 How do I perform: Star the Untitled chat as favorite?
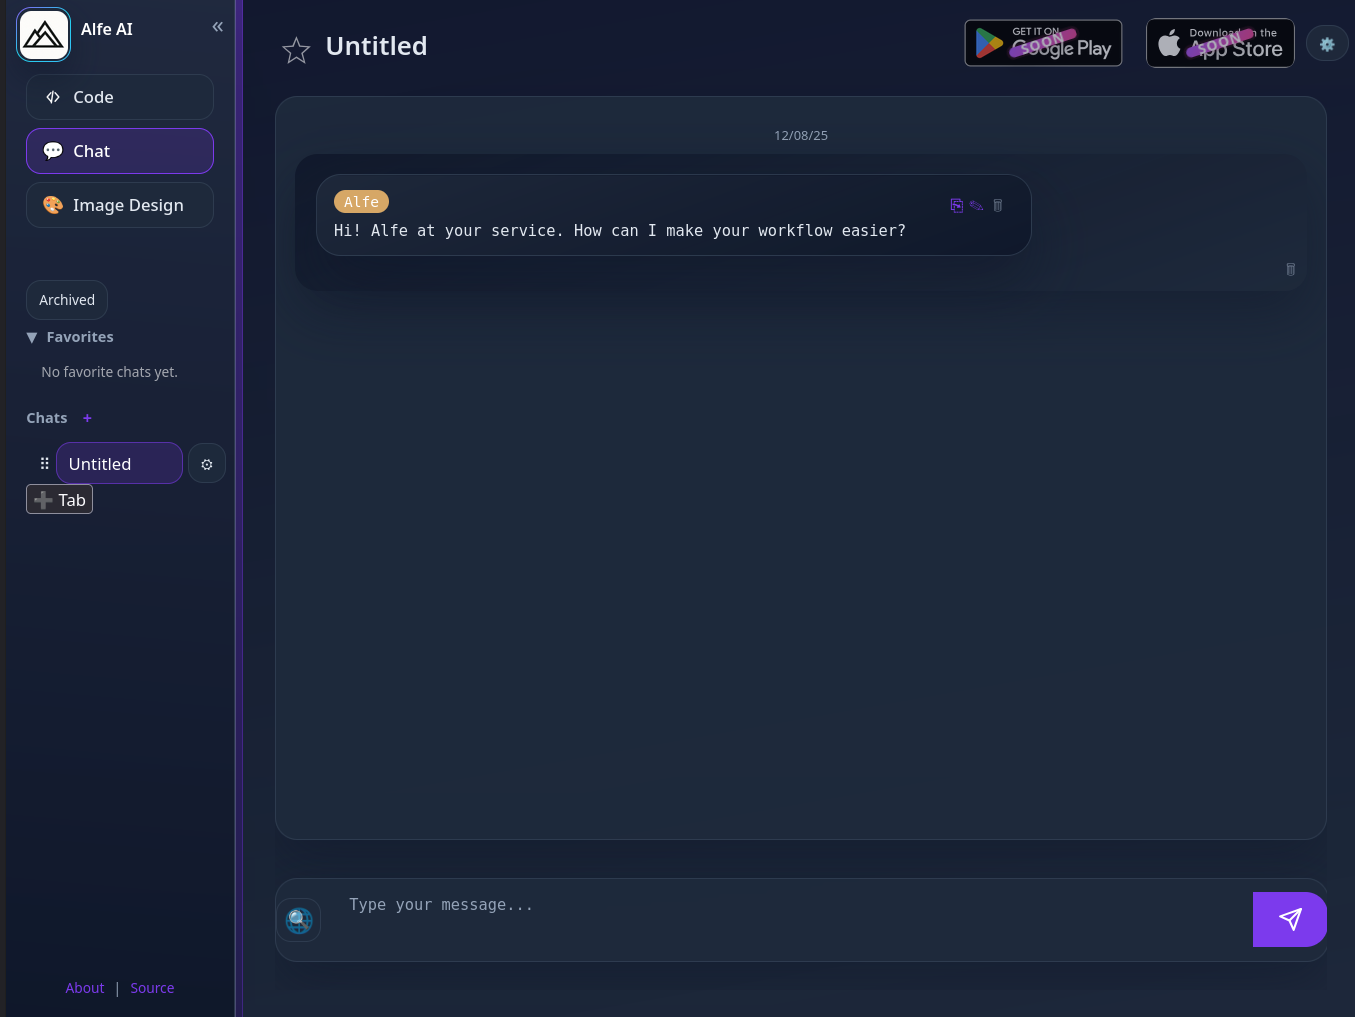pos(296,50)
